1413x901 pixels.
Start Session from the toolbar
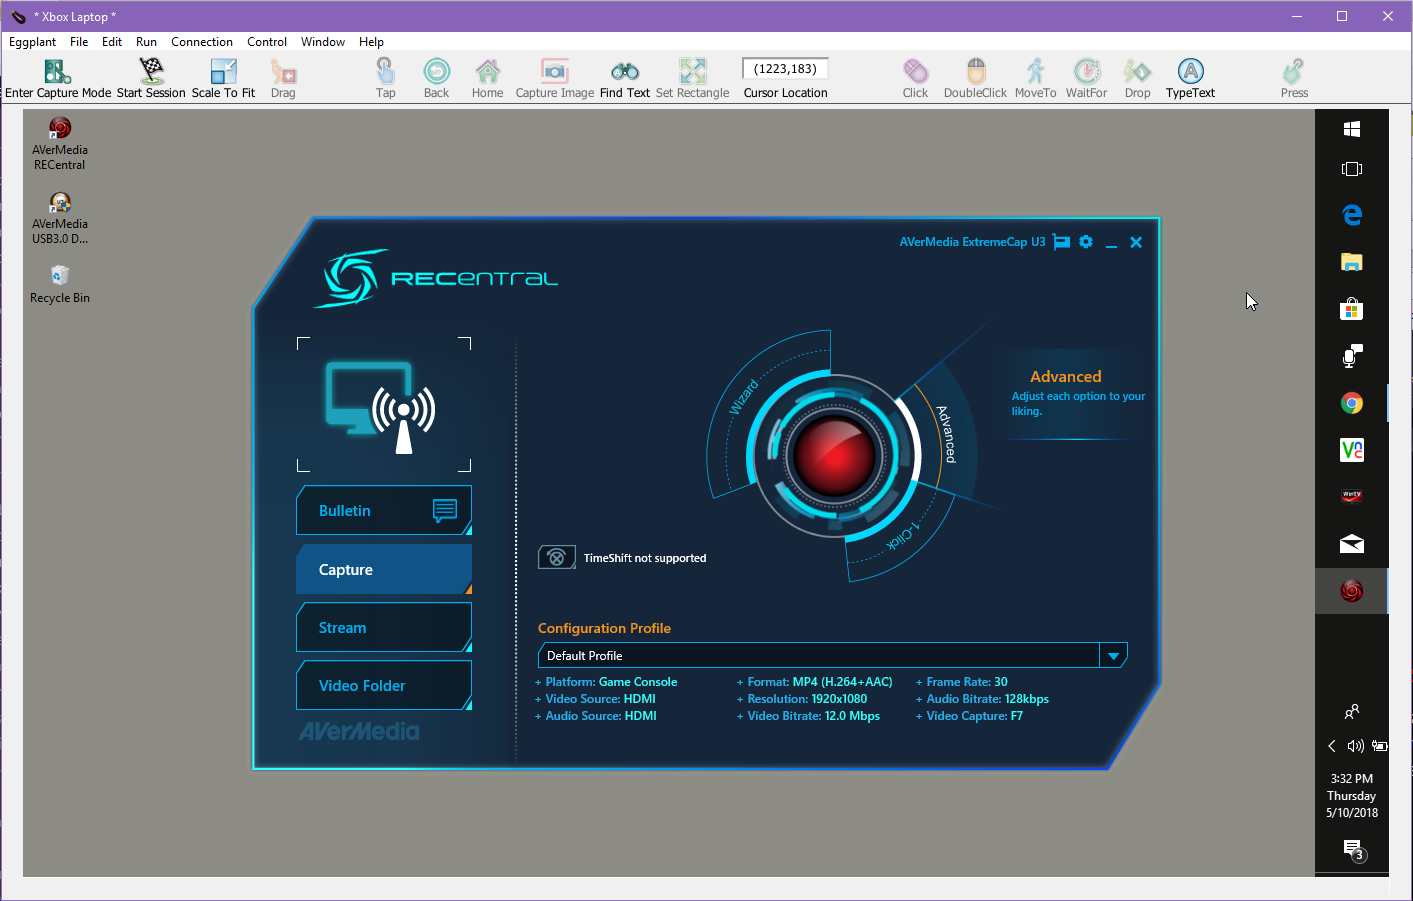click(151, 71)
